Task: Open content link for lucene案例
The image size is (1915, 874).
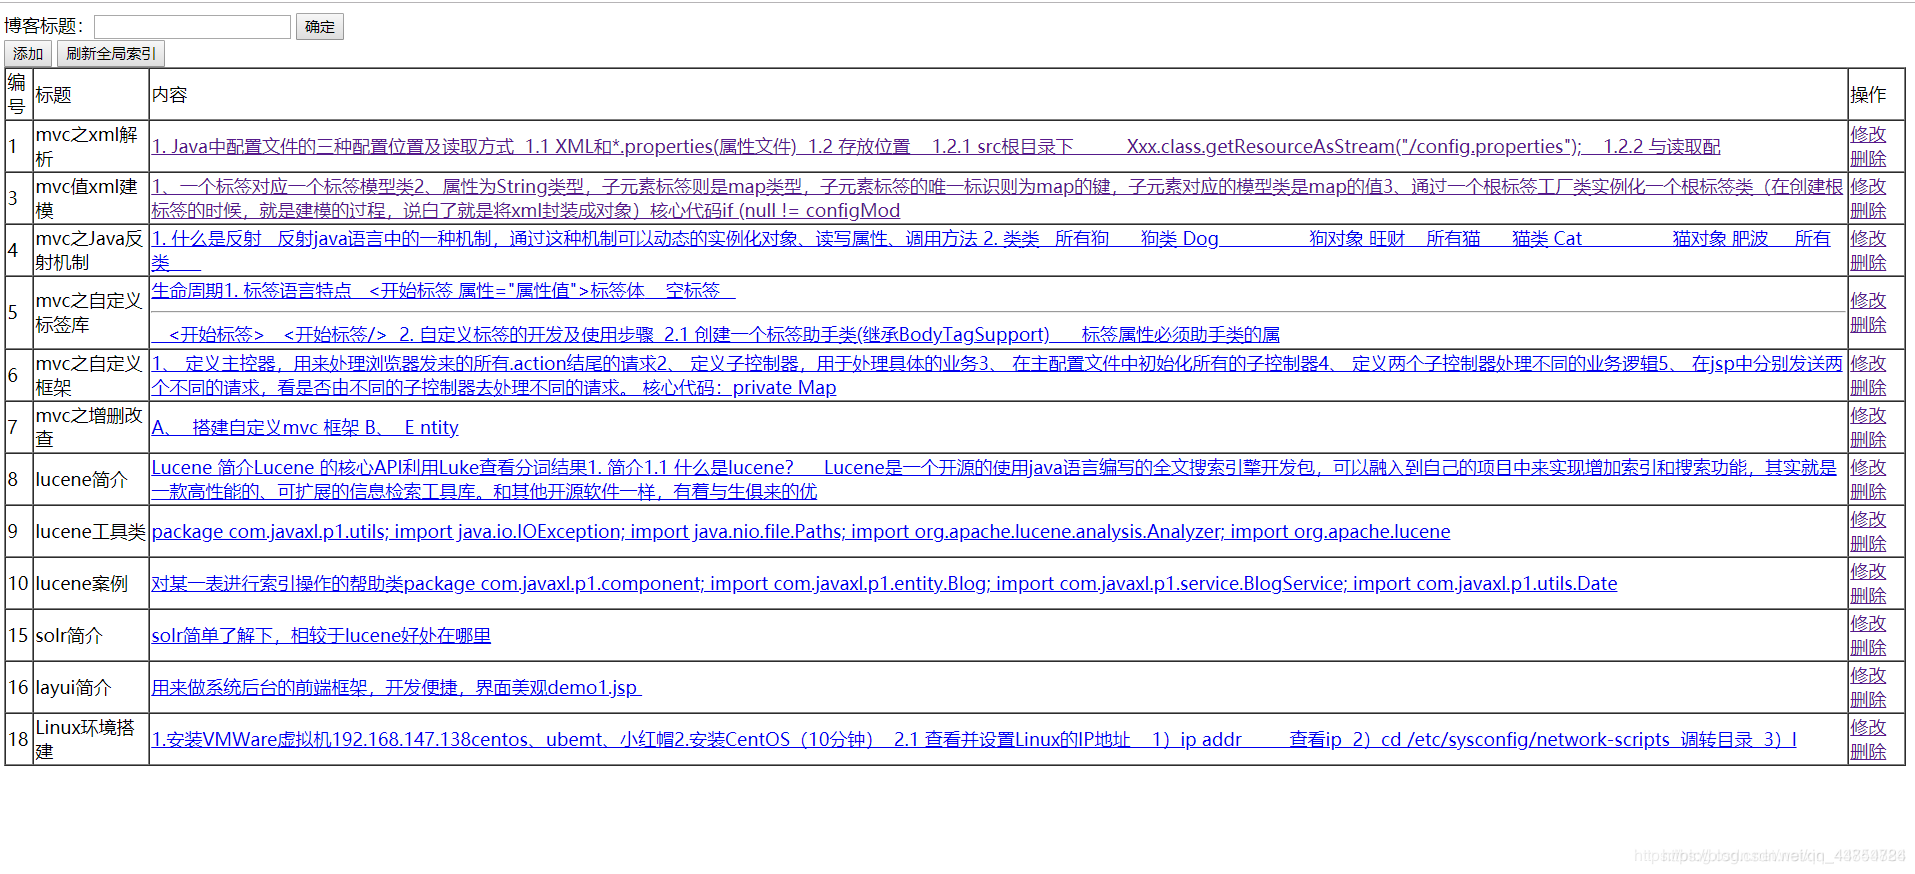Action: click(x=884, y=583)
